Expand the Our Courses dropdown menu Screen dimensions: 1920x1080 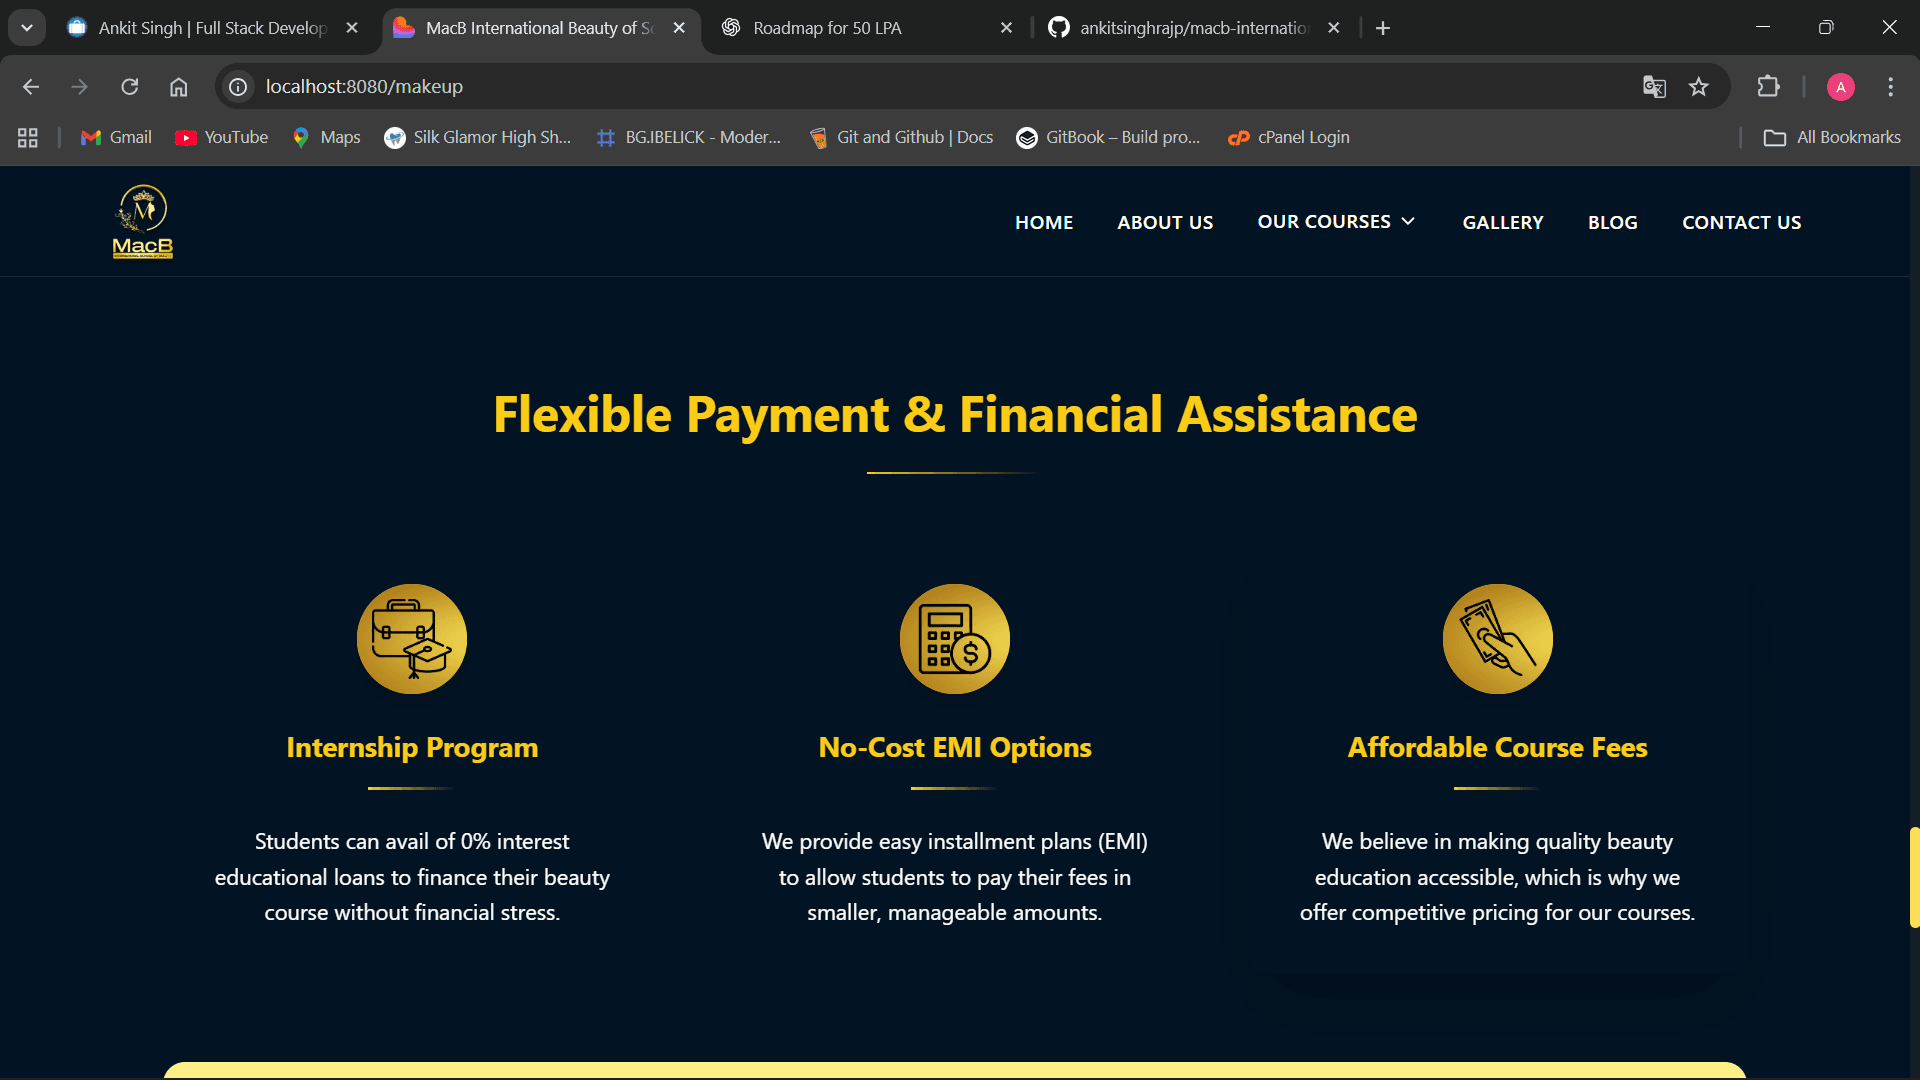click(1336, 222)
